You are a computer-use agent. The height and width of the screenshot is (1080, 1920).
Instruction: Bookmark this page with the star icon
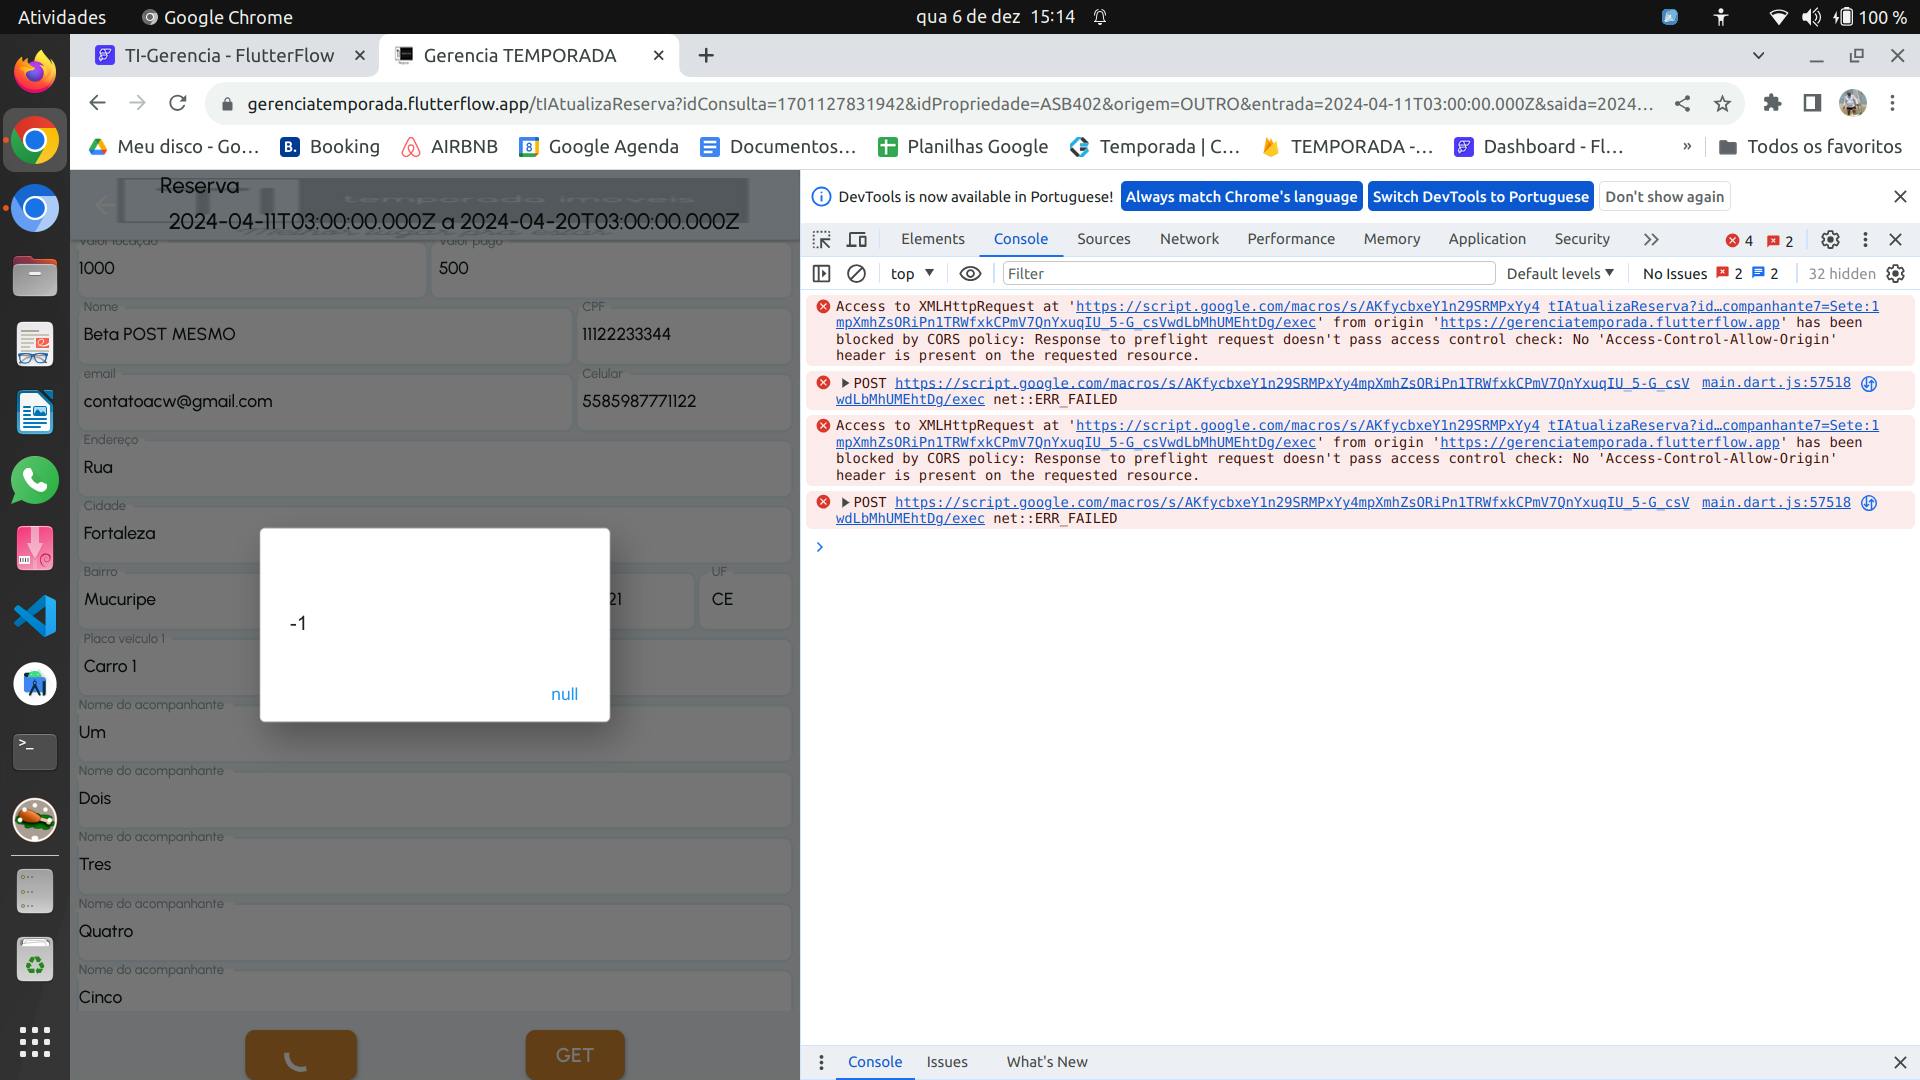(1722, 103)
